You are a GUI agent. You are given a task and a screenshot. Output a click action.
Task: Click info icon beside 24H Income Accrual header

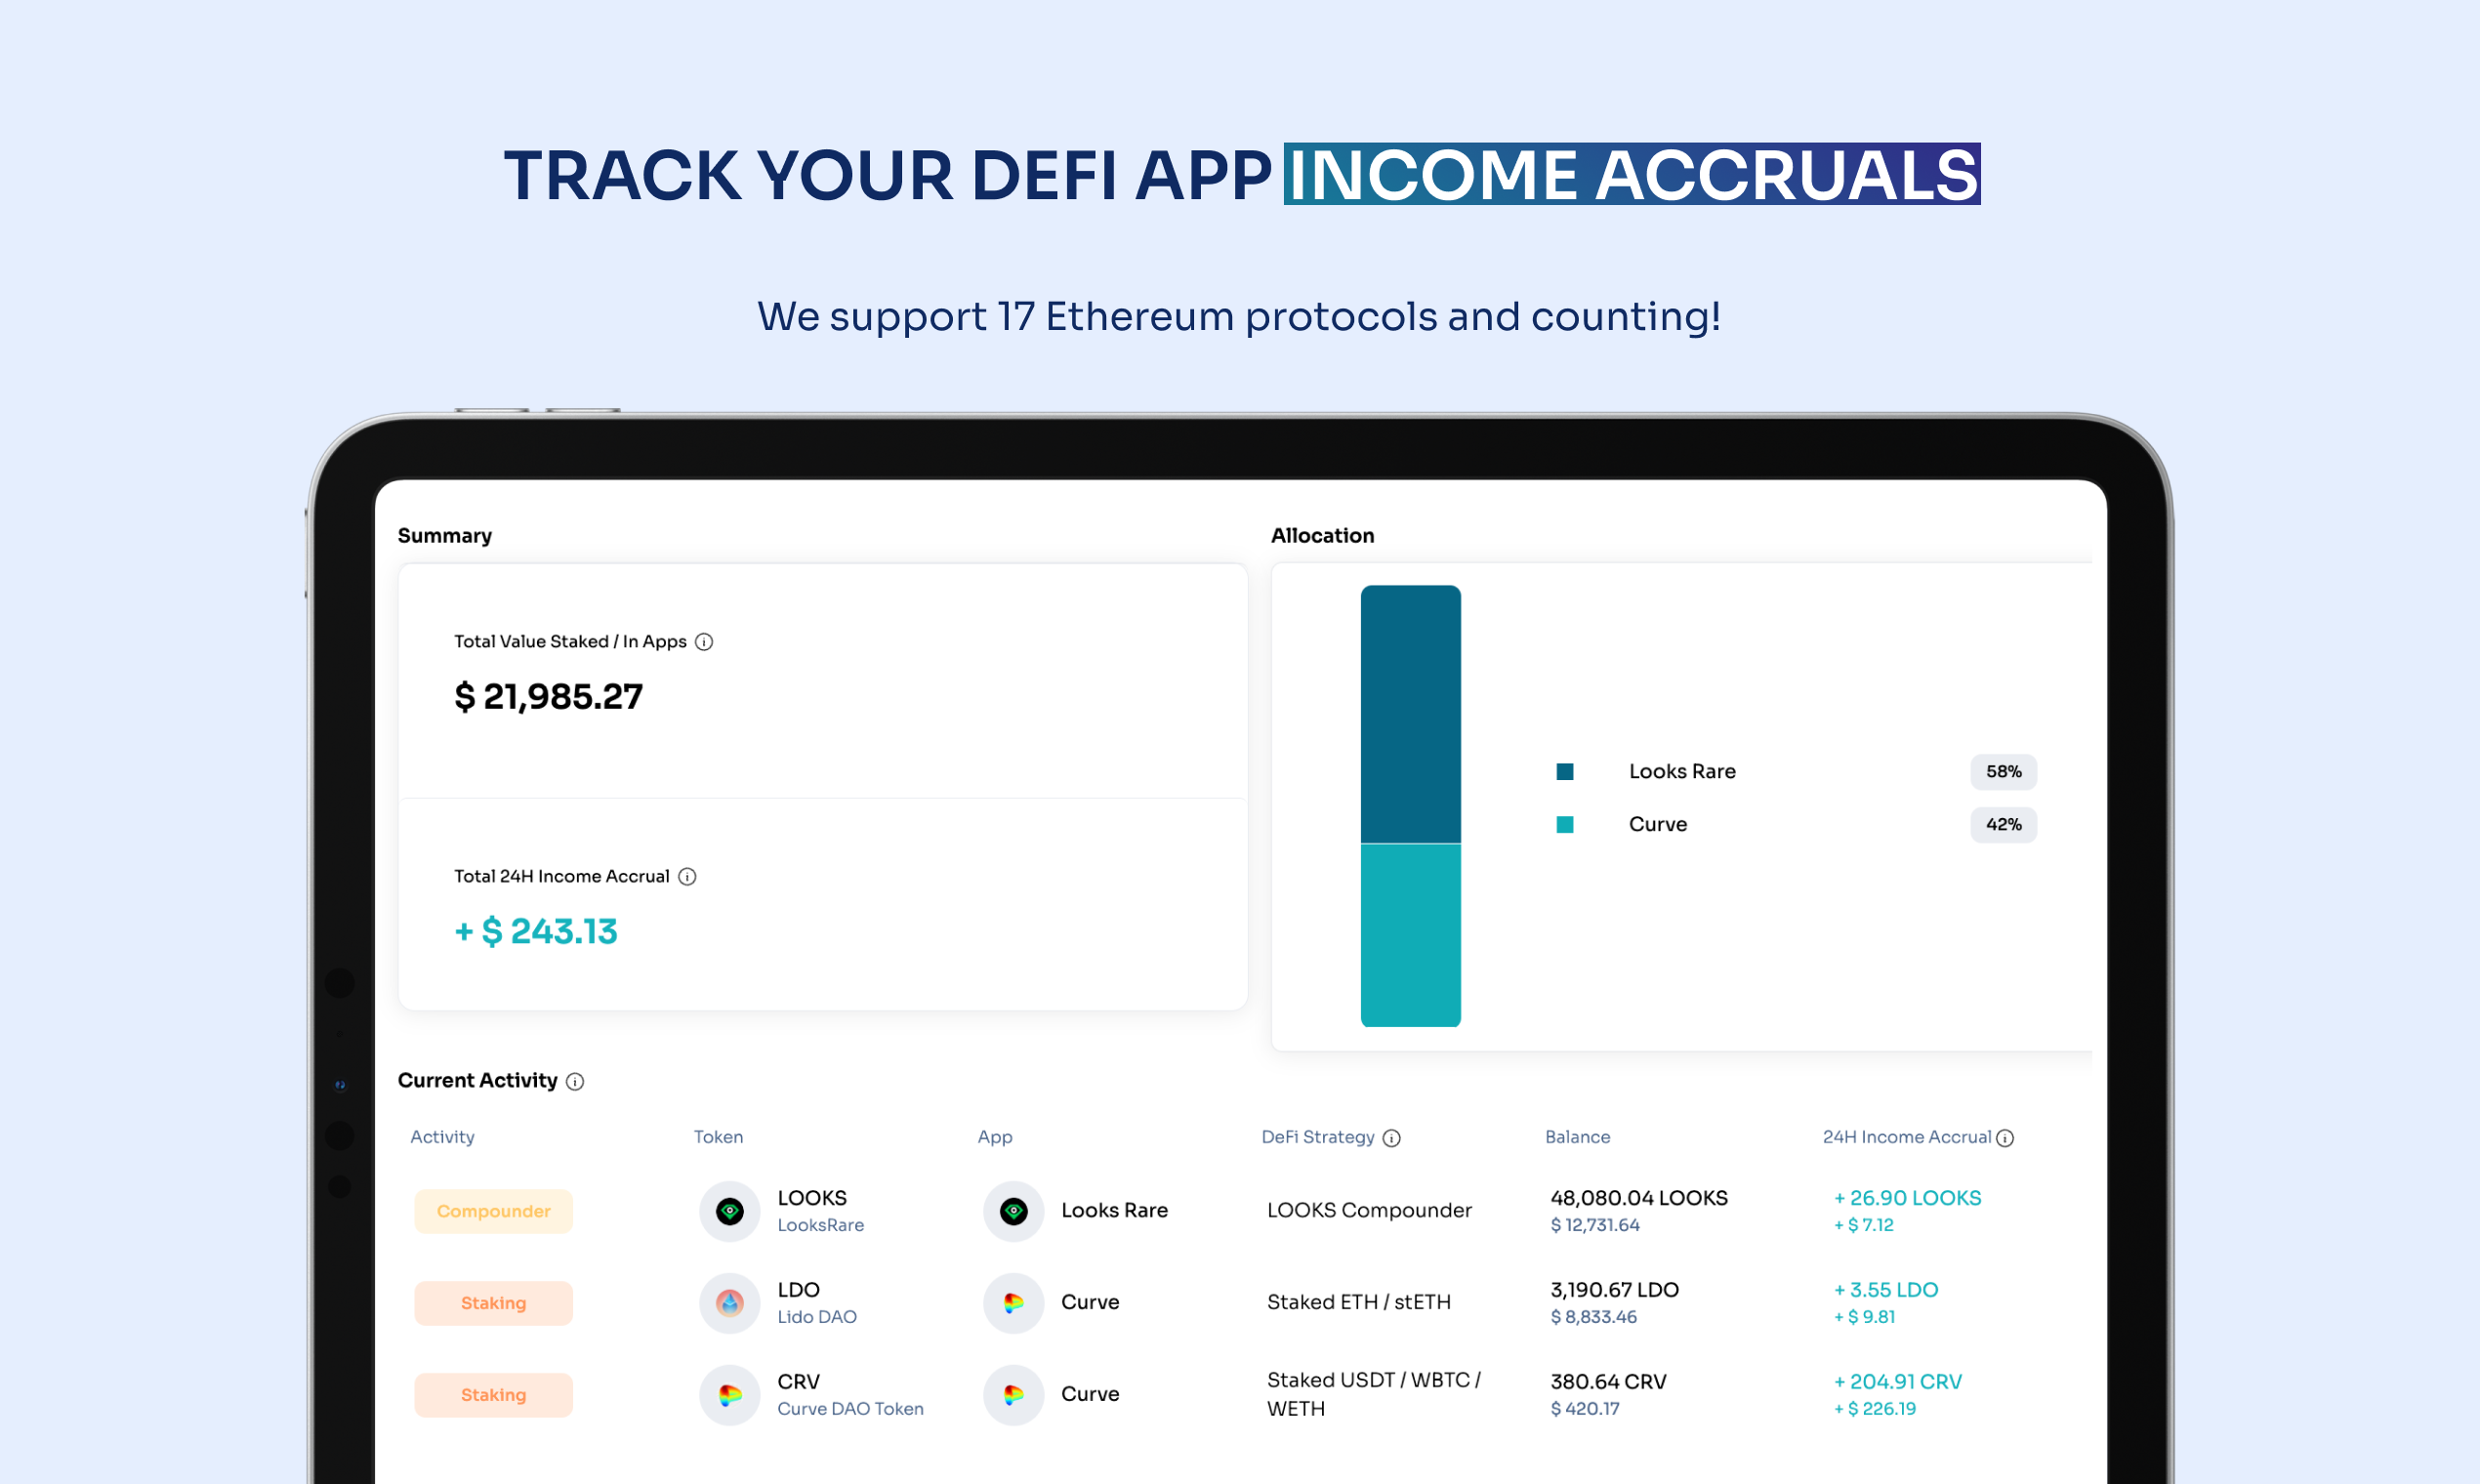coord(2005,1139)
